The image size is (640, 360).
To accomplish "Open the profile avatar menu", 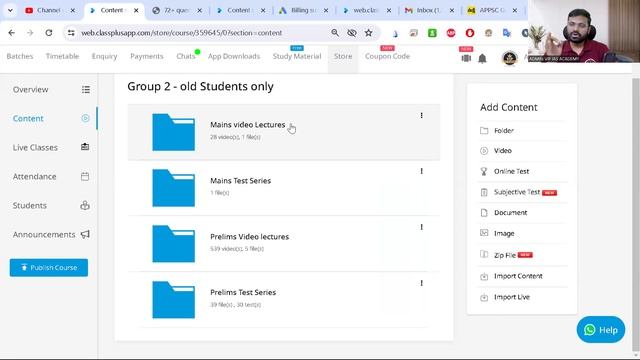I will pos(509,58).
